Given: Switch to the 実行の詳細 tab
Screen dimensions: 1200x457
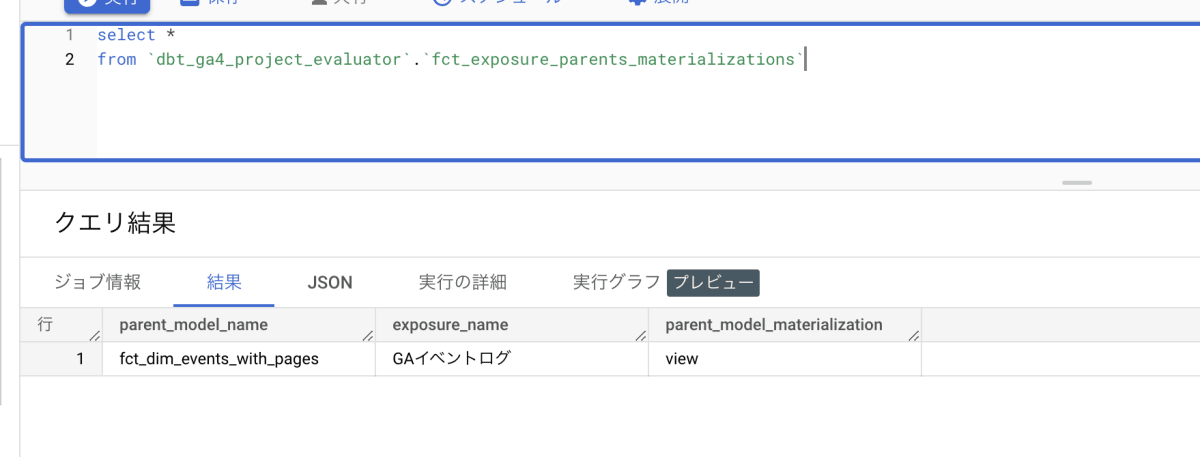Looking at the screenshot, I should tap(462, 282).
